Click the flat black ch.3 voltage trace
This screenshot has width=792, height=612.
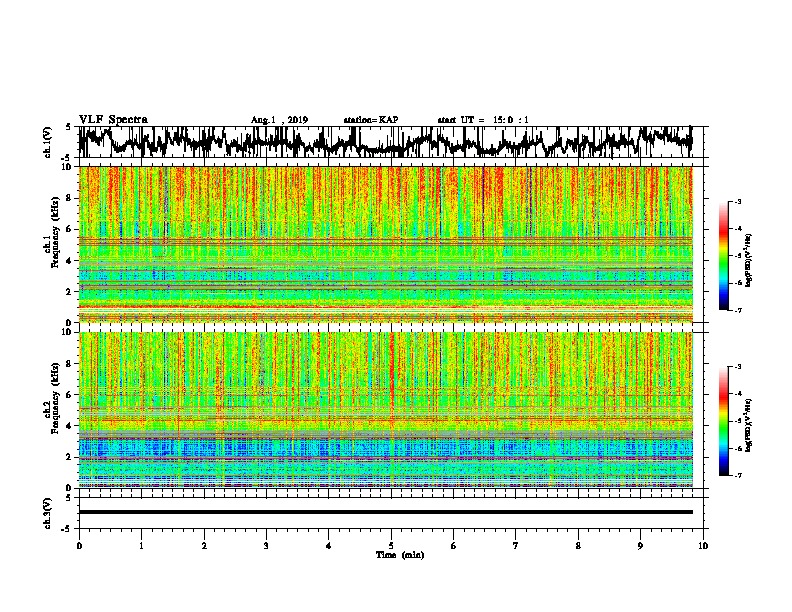tap(386, 512)
